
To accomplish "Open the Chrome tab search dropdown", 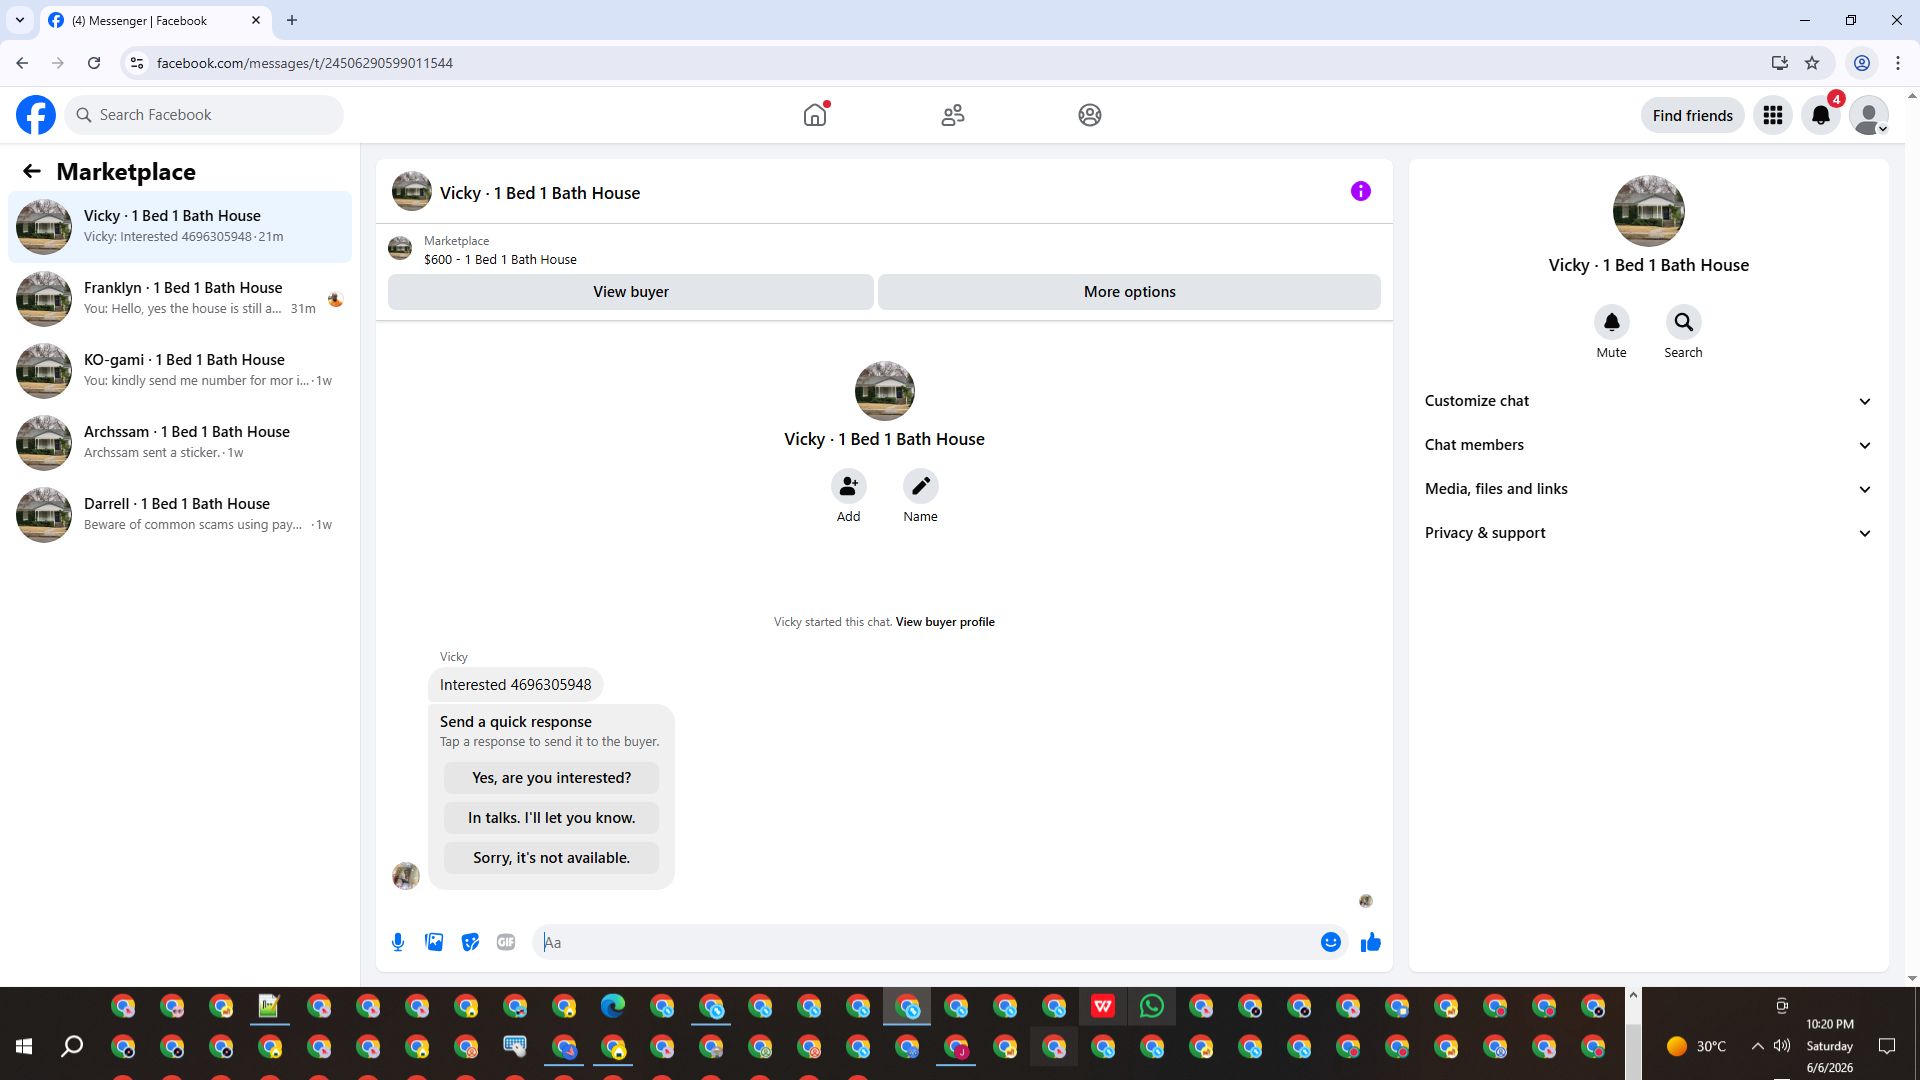I will pyautogui.click(x=20, y=20).
